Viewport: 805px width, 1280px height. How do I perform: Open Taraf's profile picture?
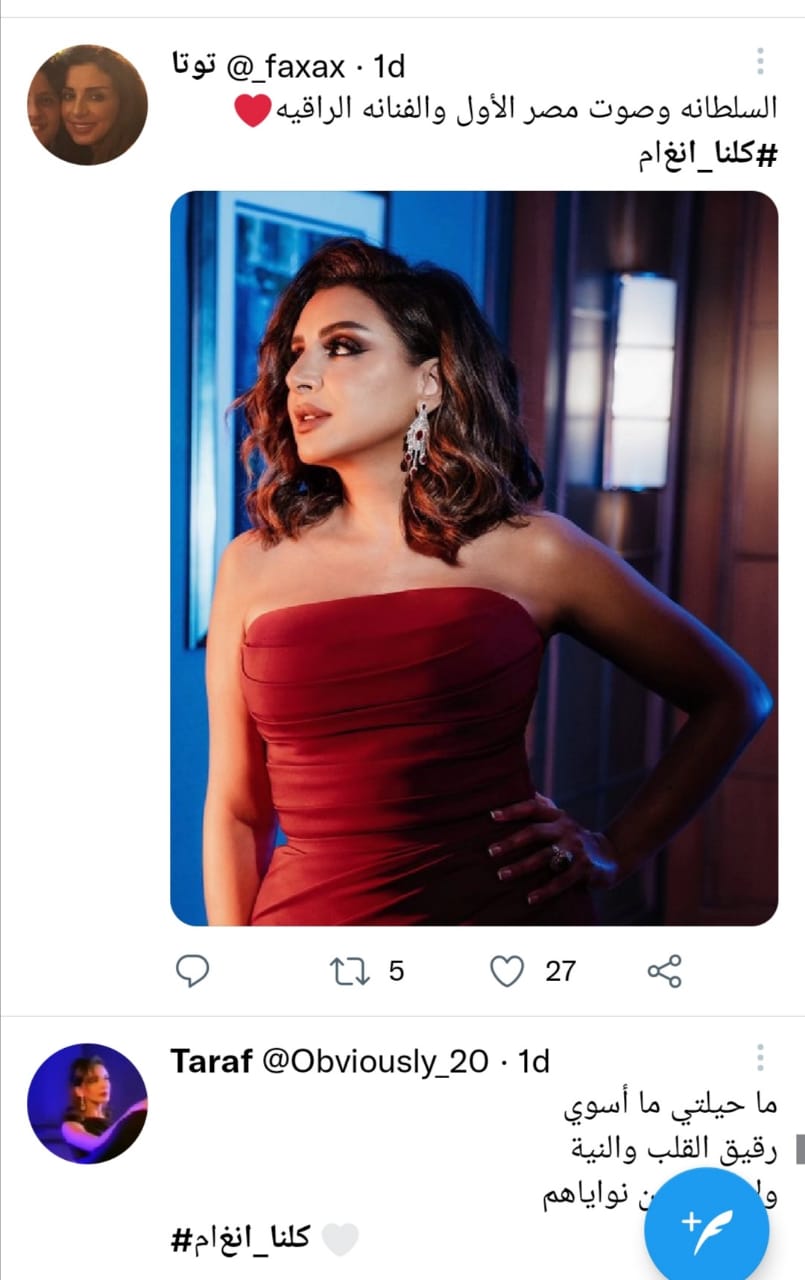point(87,1103)
